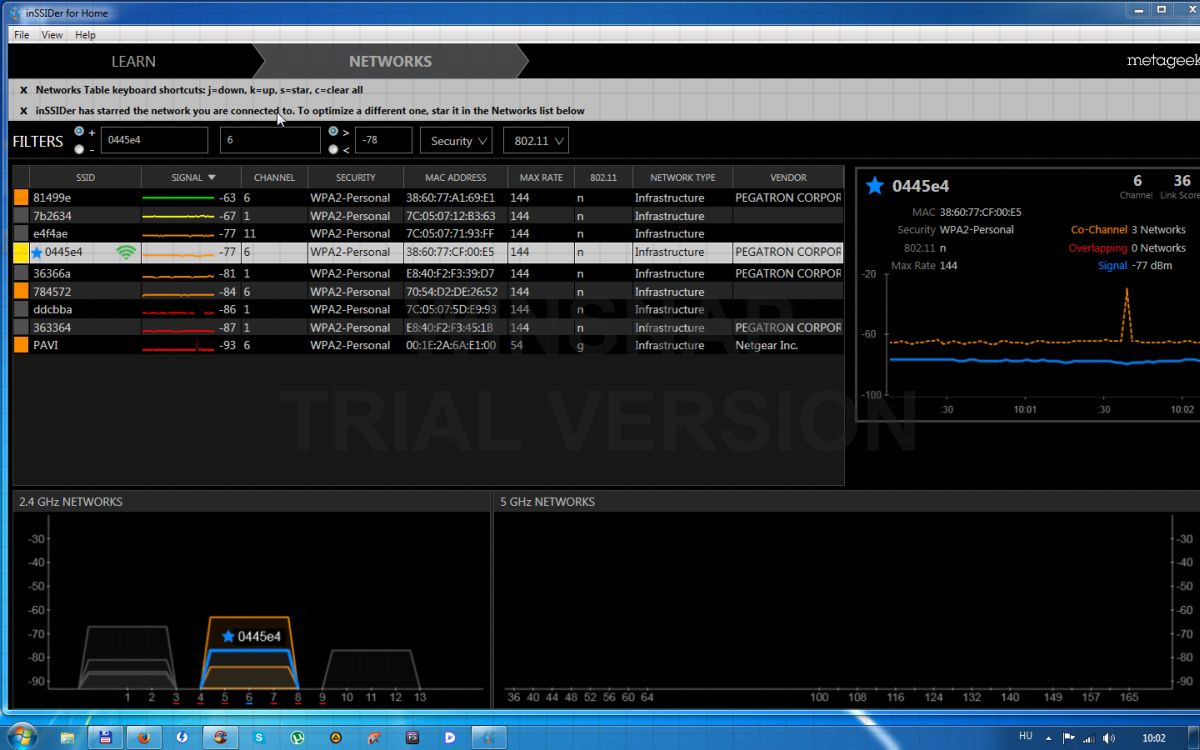Click the blue star beside 0445e4 in details panel
The width and height of the screenshot is (1200, 750).
tap(875, 186)
